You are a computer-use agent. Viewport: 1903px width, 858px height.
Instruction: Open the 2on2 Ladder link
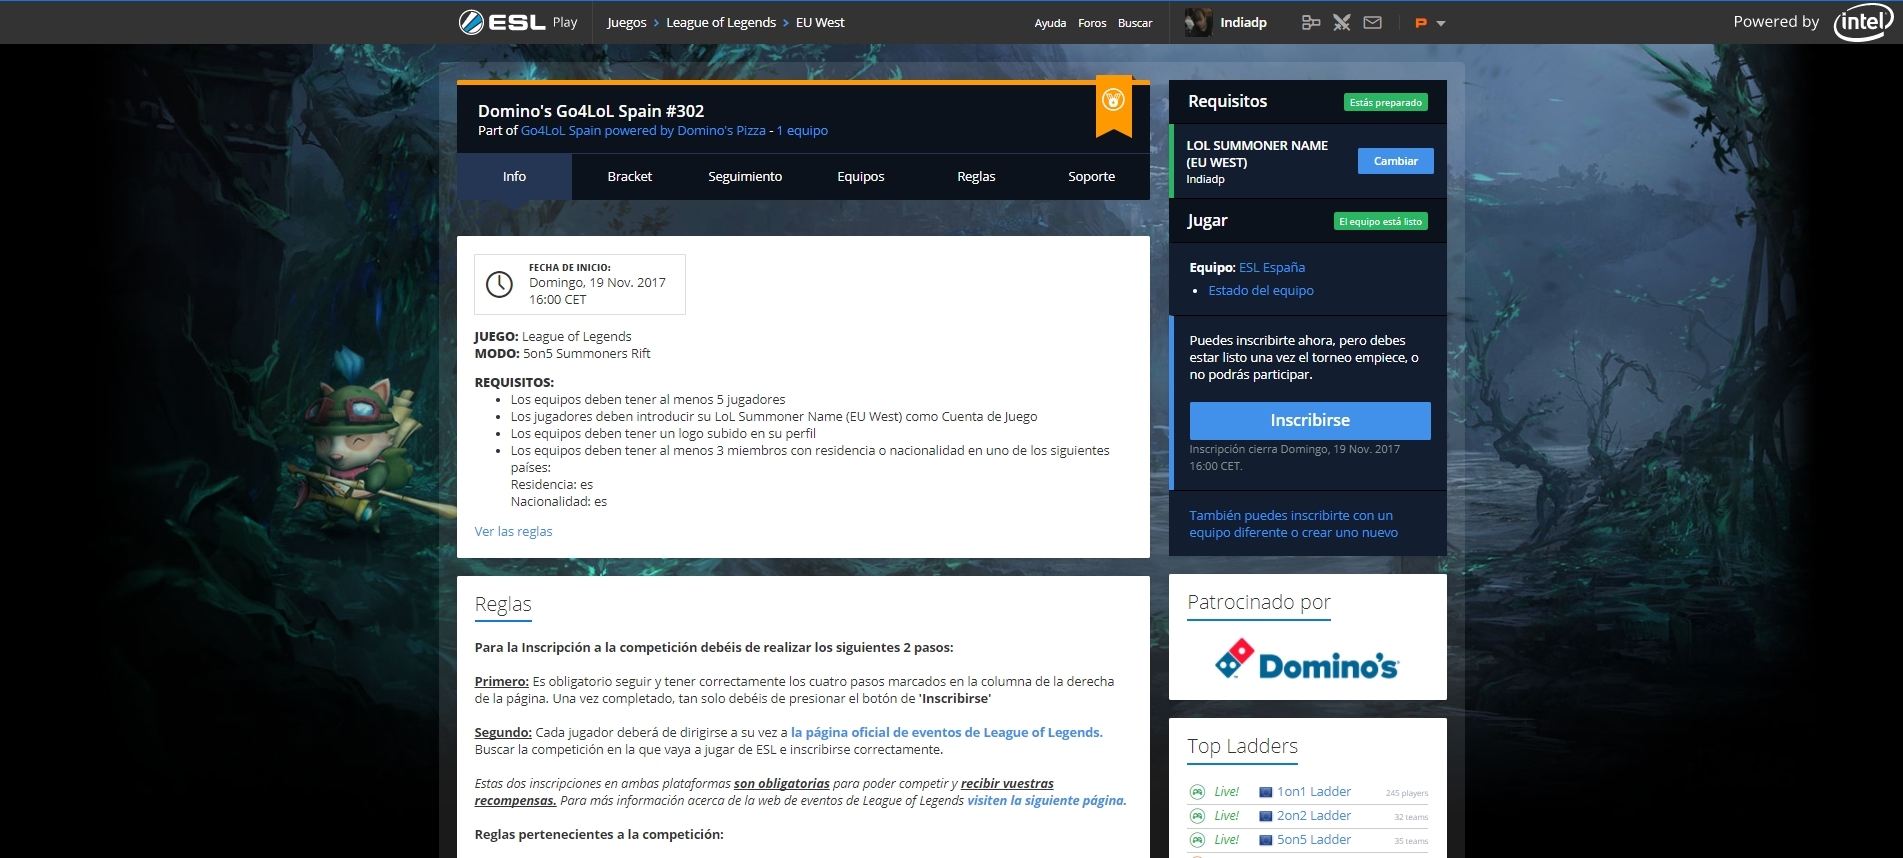(x=1314, y=816)
